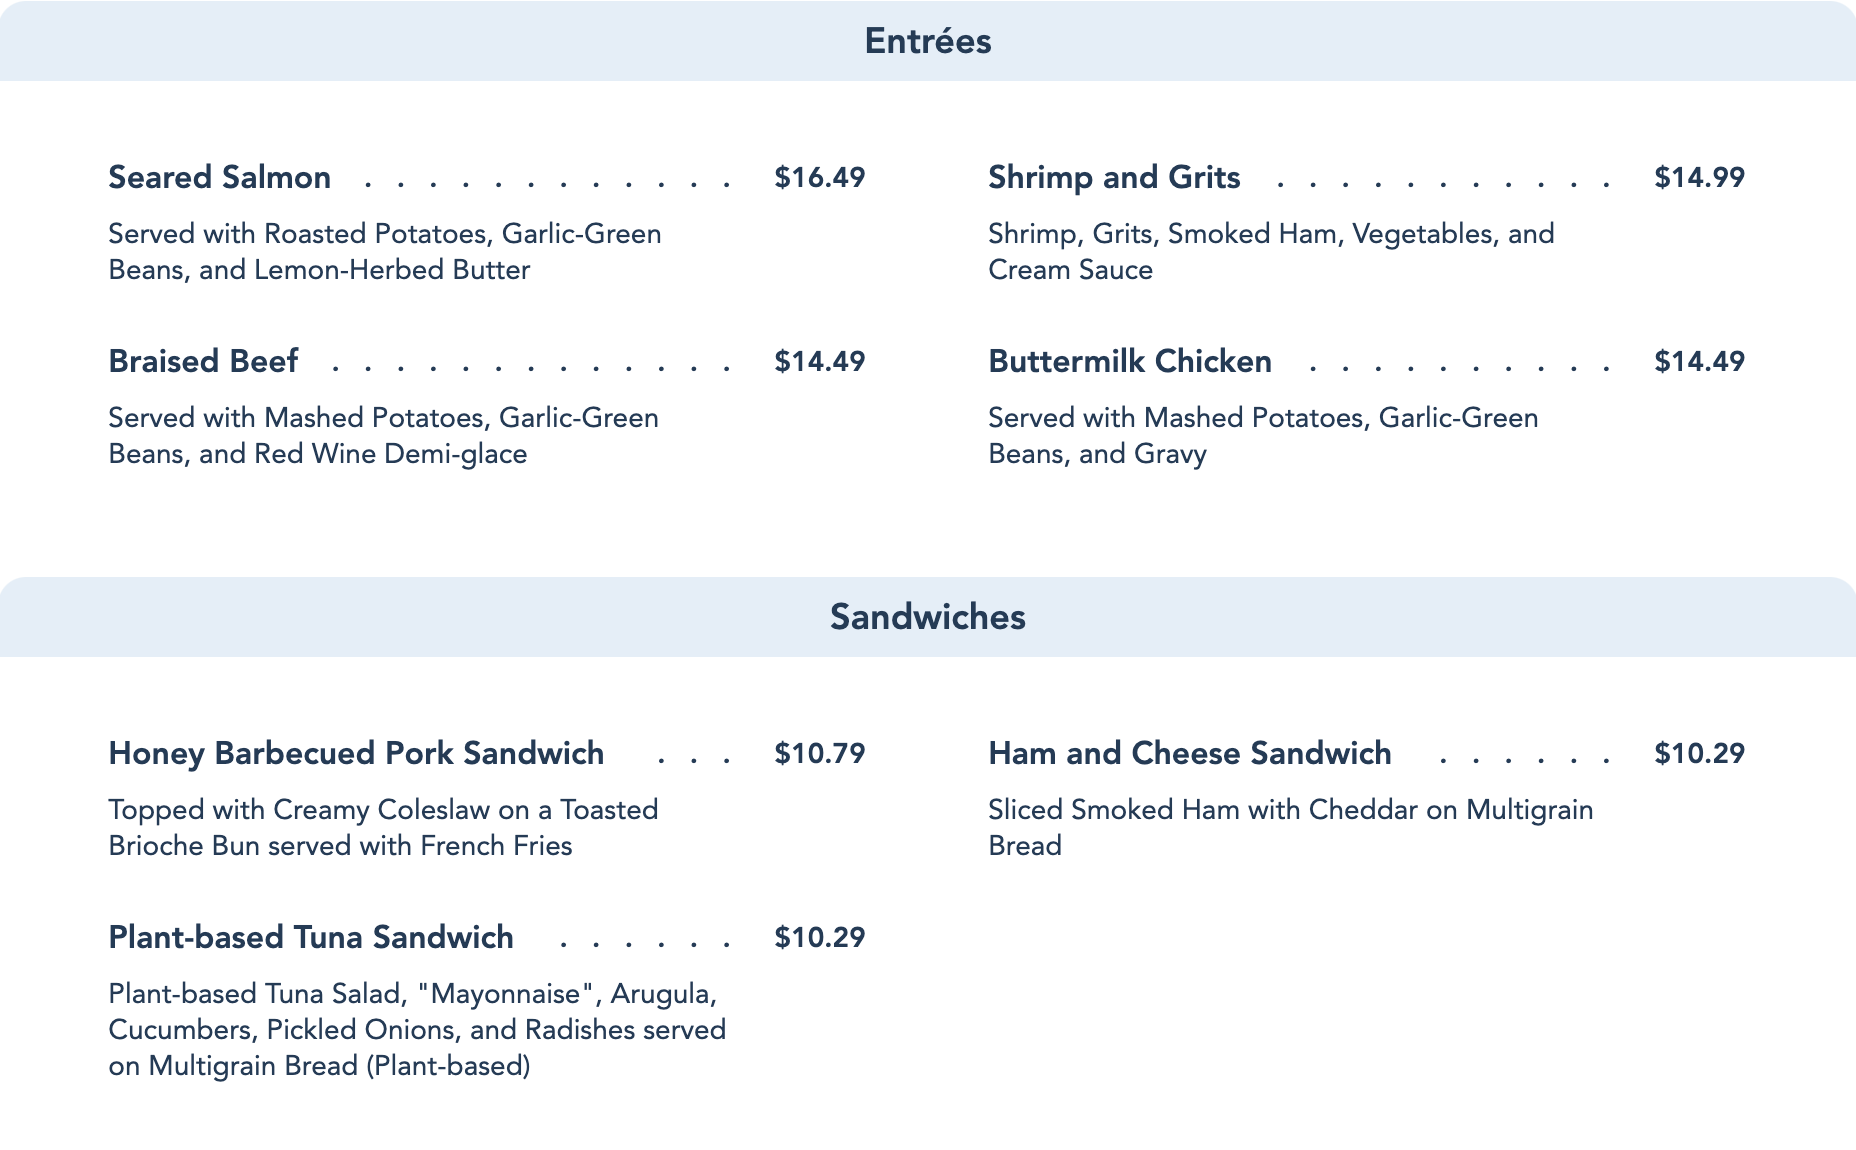Choose the Ham and Cheese Sandwich title
This screenshot has height=1150, width=1856.
[1189, 753]
